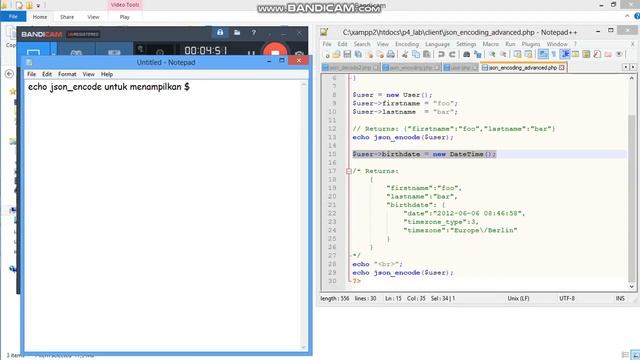This screenshot has height=360, width=640.
Task: Click Find binoculars icon in Notepad++
Action: coord(467,54)
